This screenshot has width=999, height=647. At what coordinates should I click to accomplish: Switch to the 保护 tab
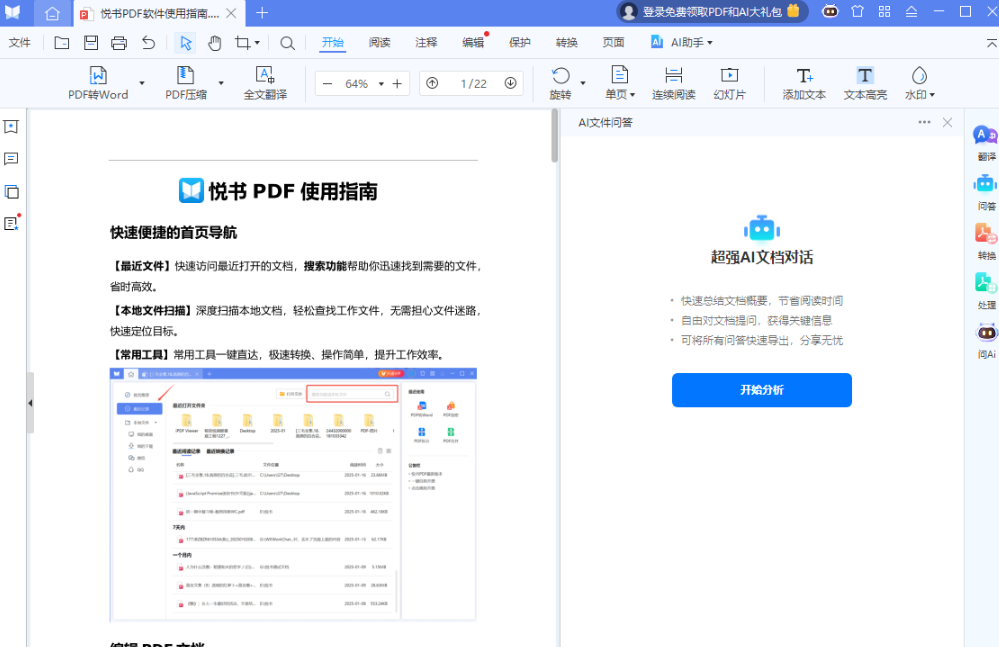[520, 43]
